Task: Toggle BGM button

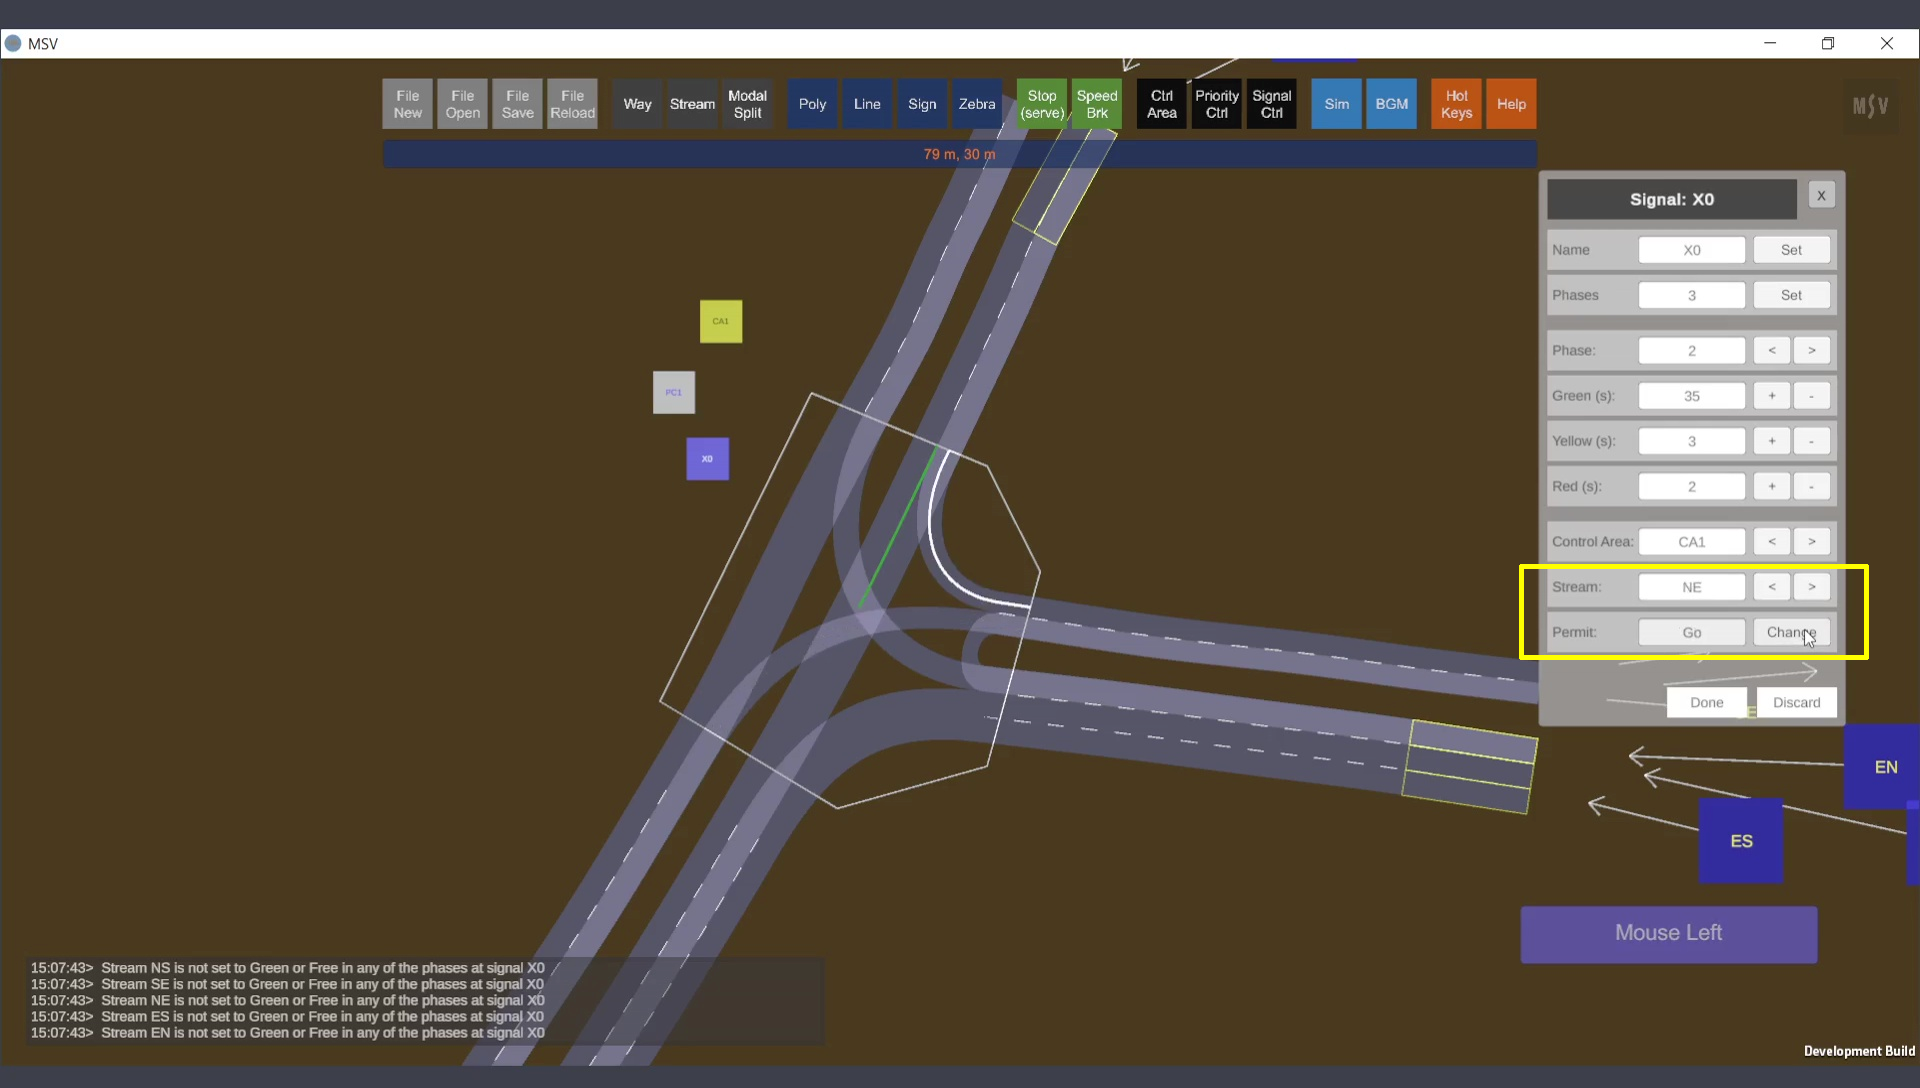Action: (x=1391, y=104)
